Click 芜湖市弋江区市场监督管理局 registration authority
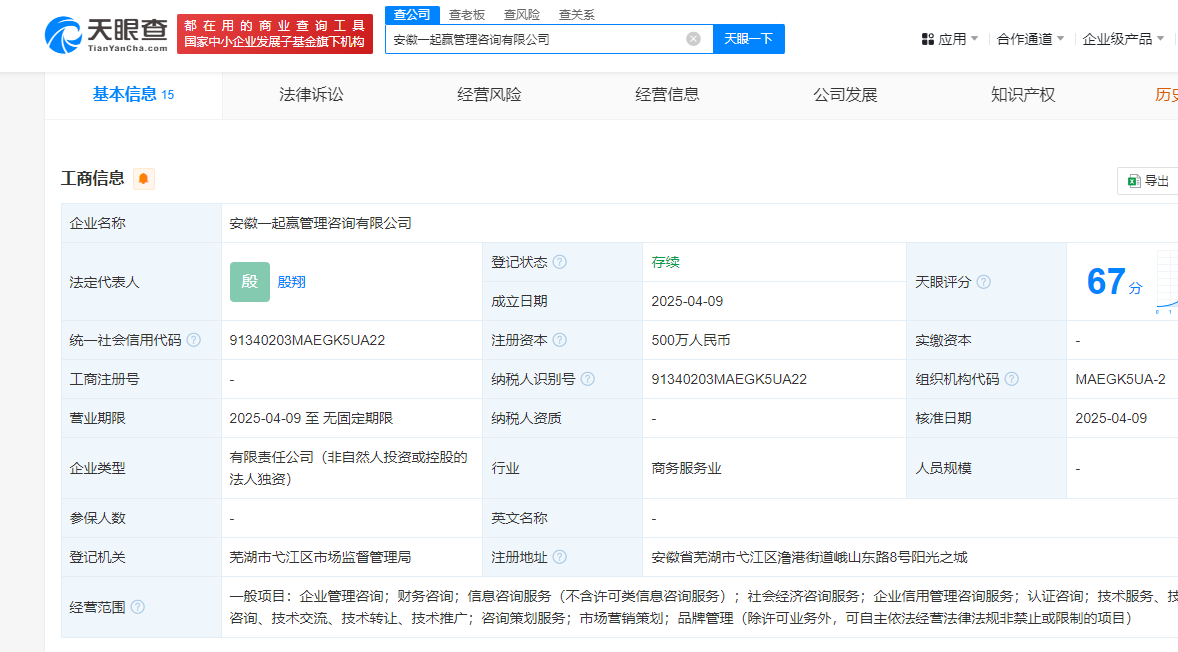The height and width of the screenshot is (652, 1178). click(320, 557)
